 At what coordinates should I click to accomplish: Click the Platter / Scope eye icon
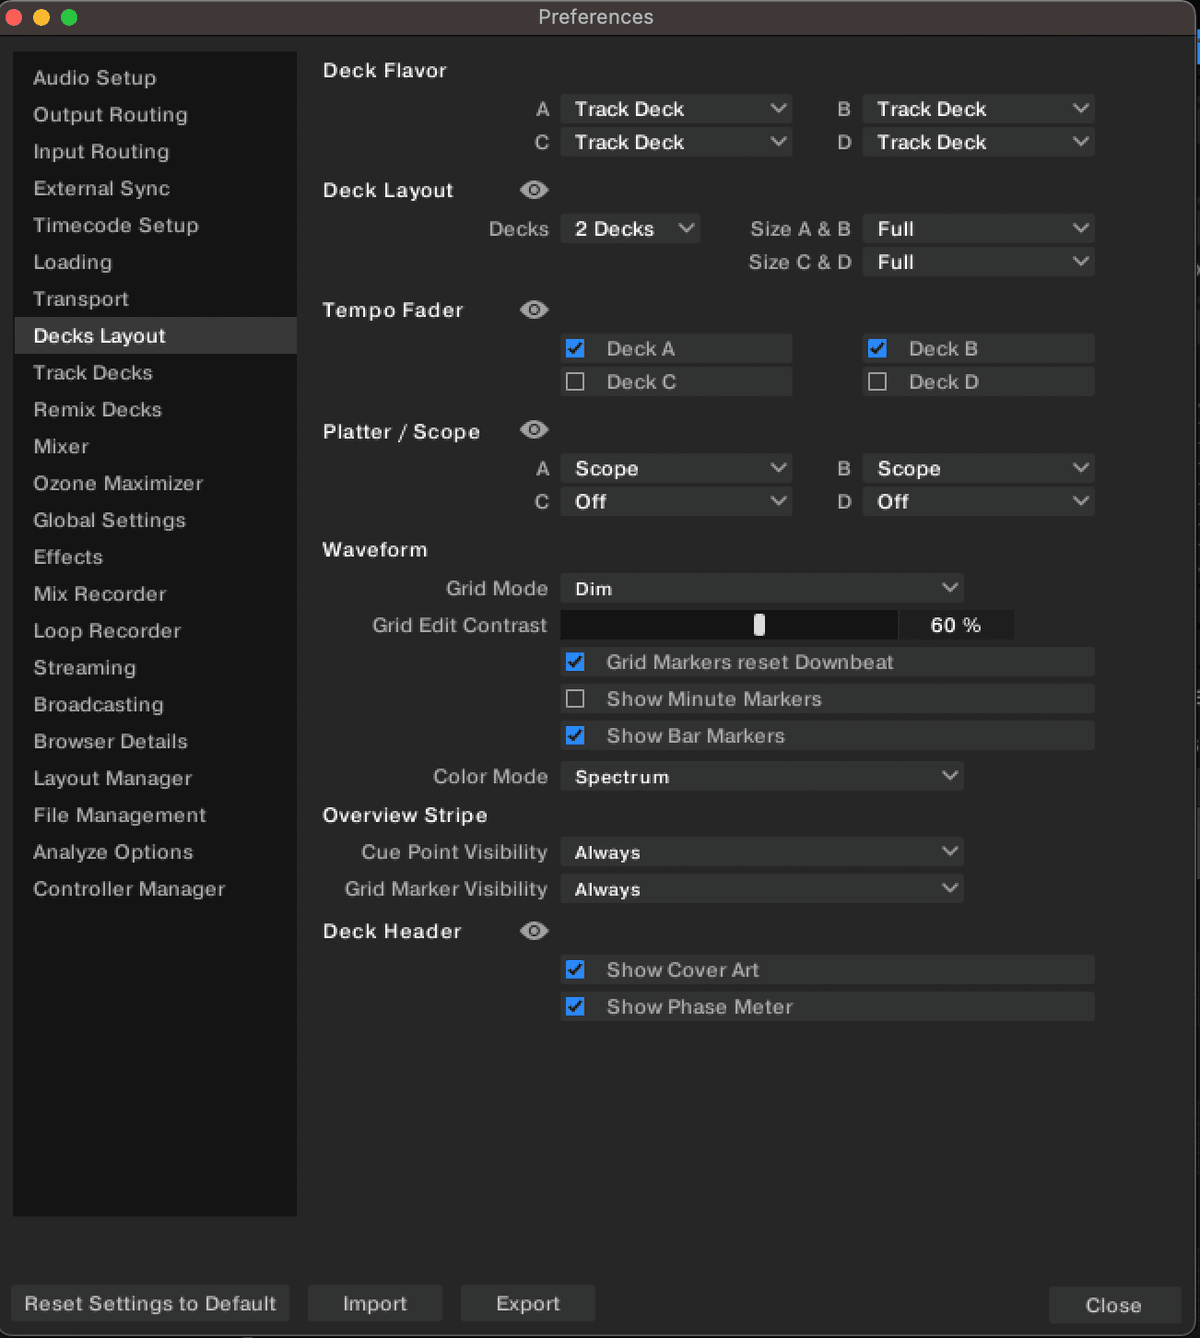tap(534, 430)
